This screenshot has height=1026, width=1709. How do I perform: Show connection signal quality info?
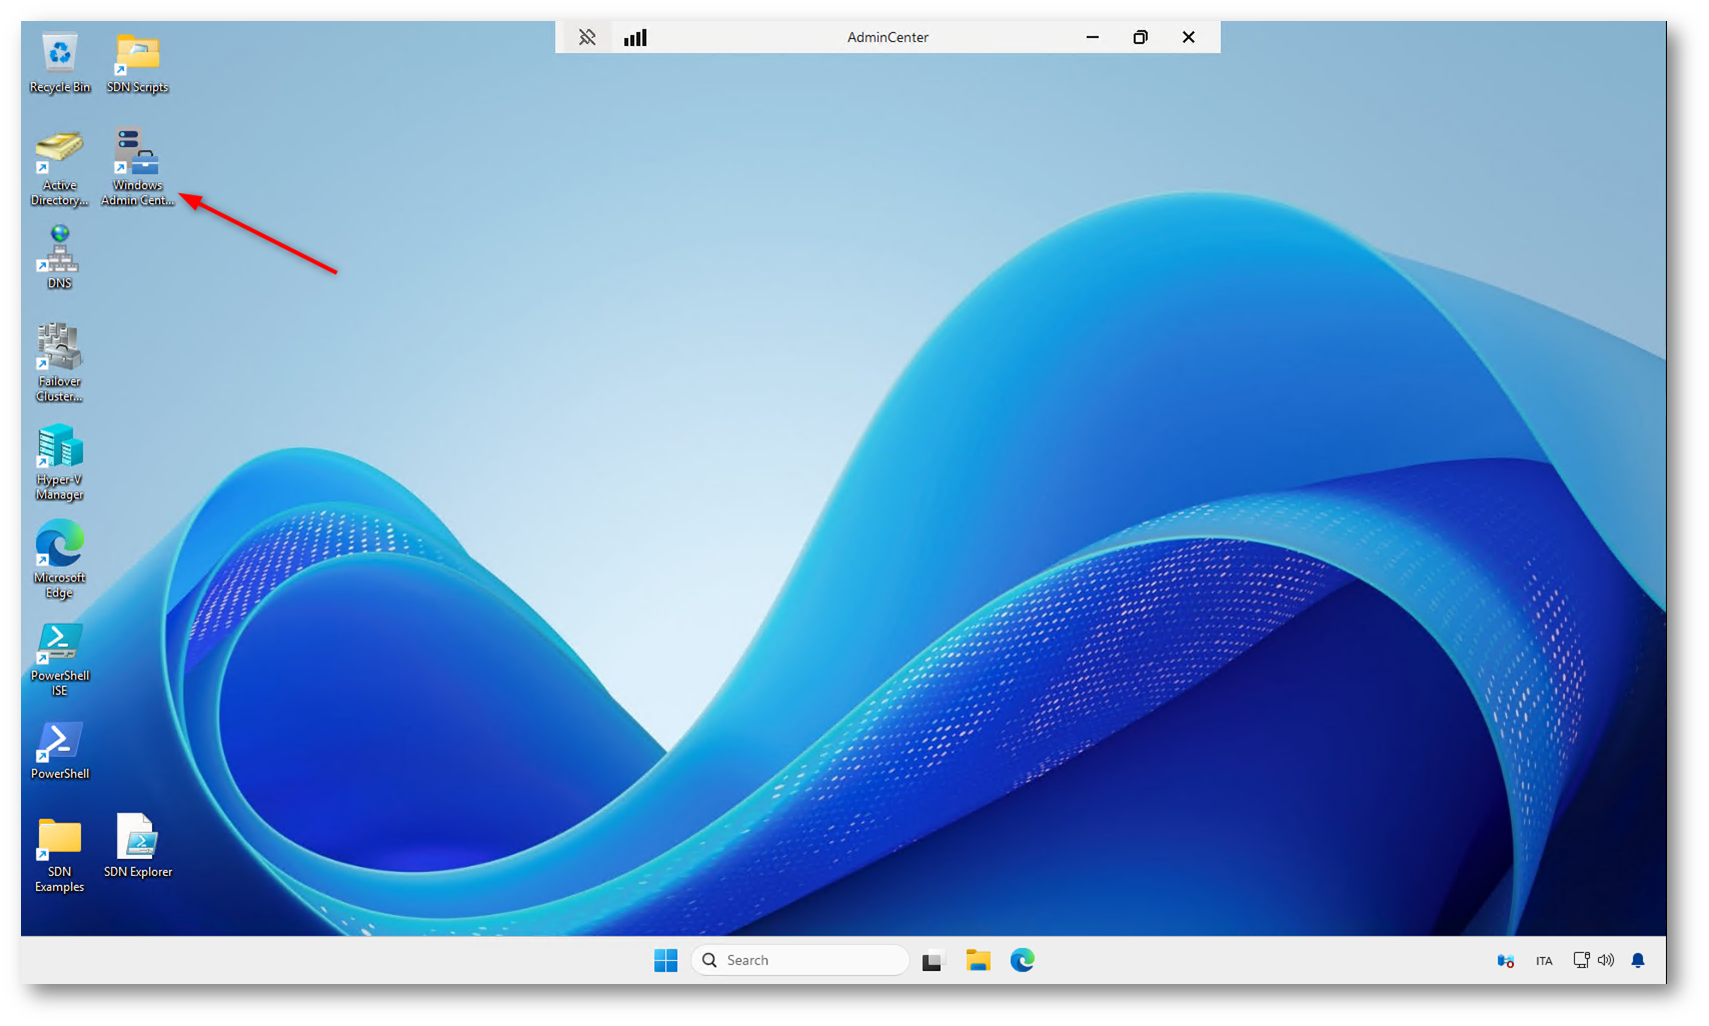click(x=635, y=37)
